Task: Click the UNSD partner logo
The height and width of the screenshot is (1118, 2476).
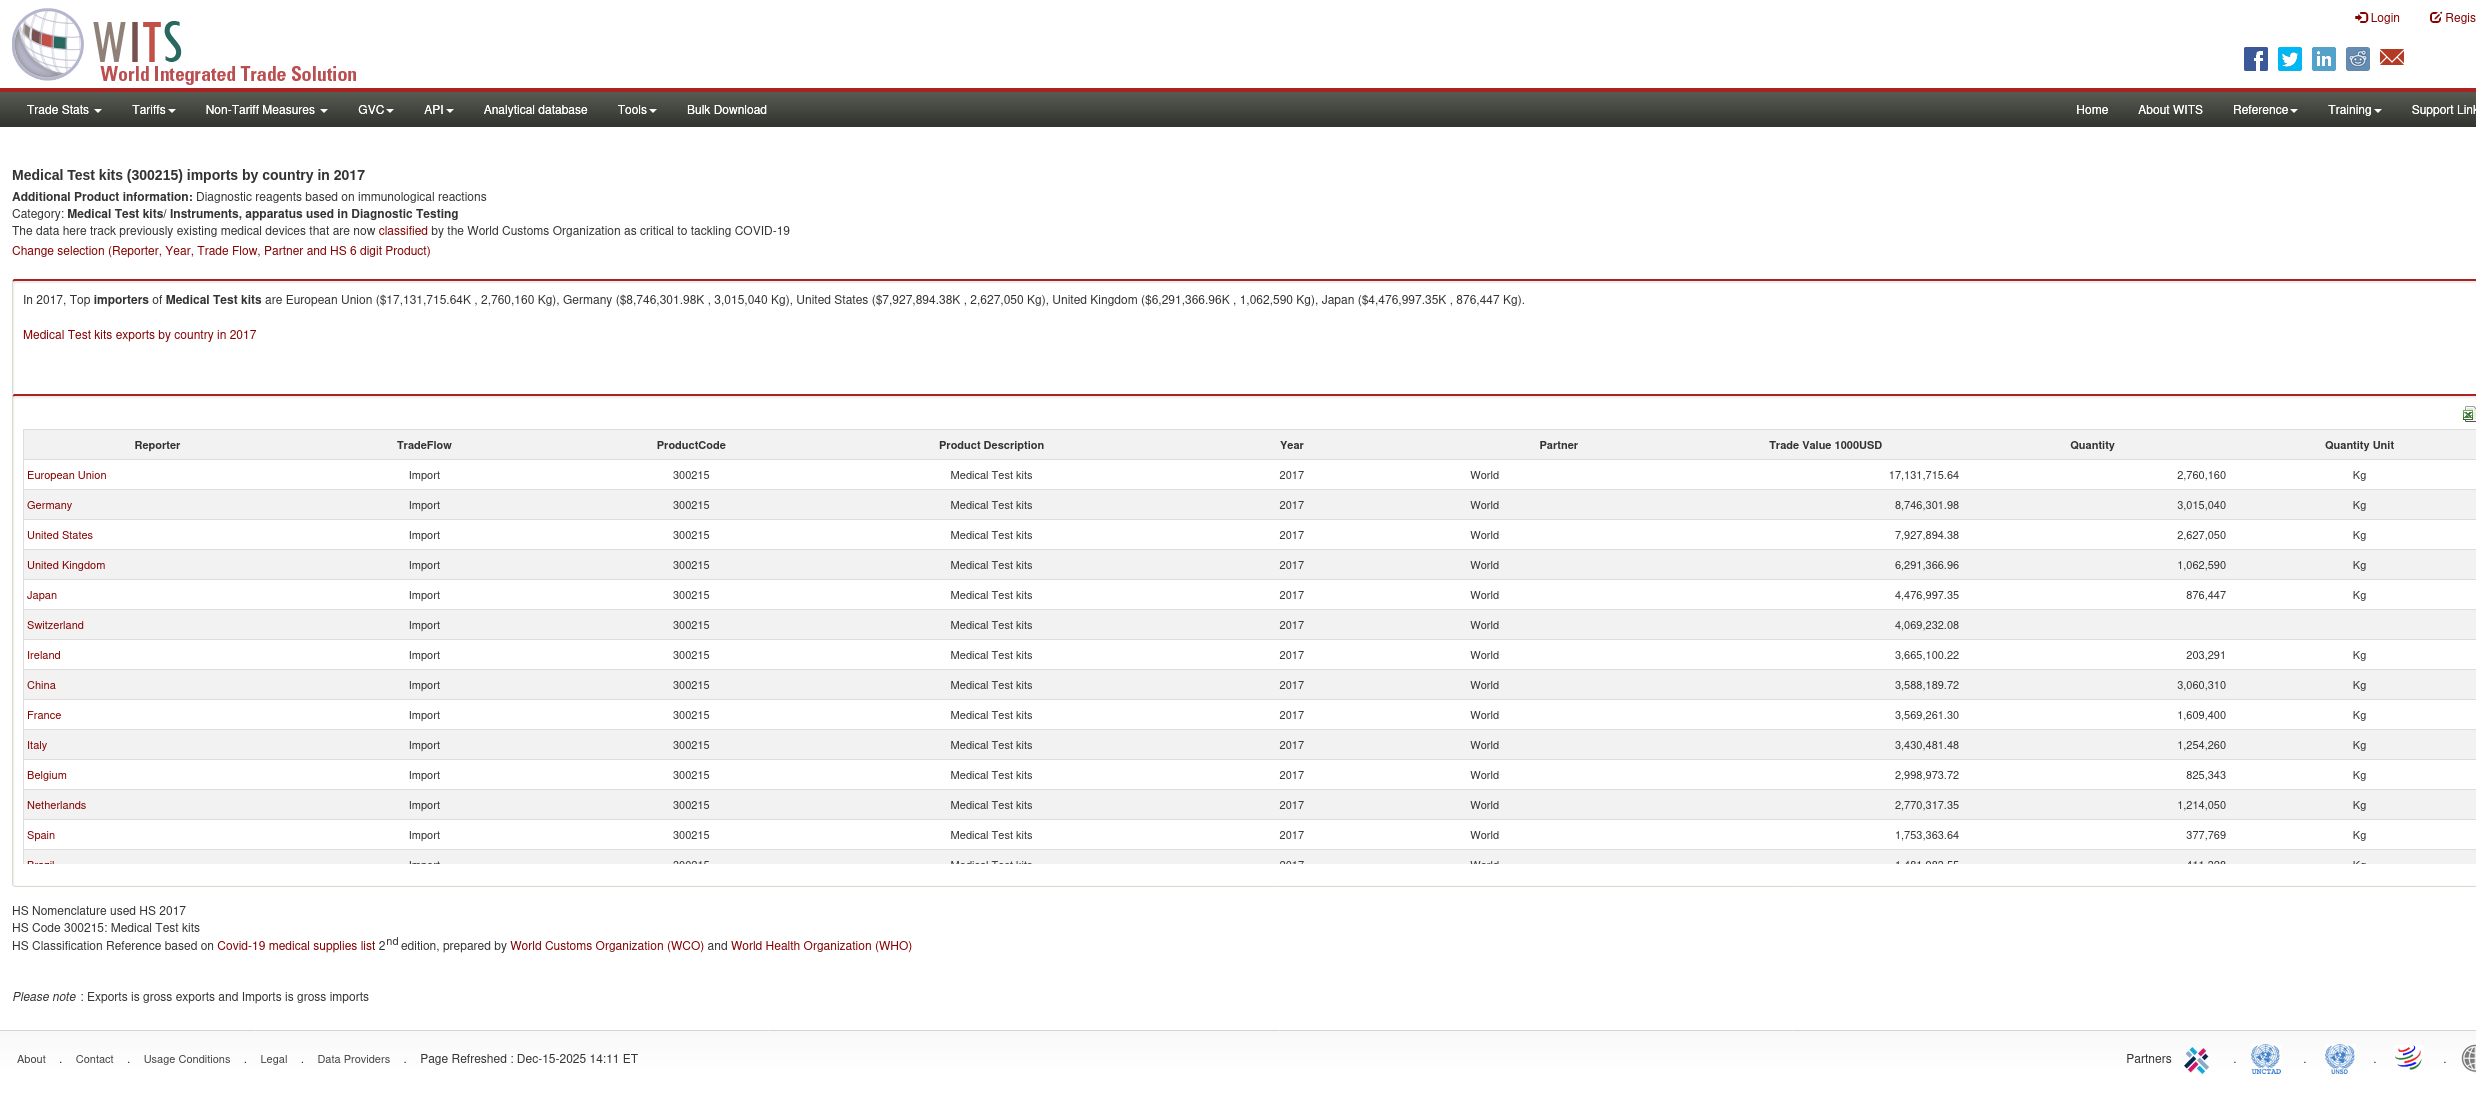Action: coord(2339,1059)
